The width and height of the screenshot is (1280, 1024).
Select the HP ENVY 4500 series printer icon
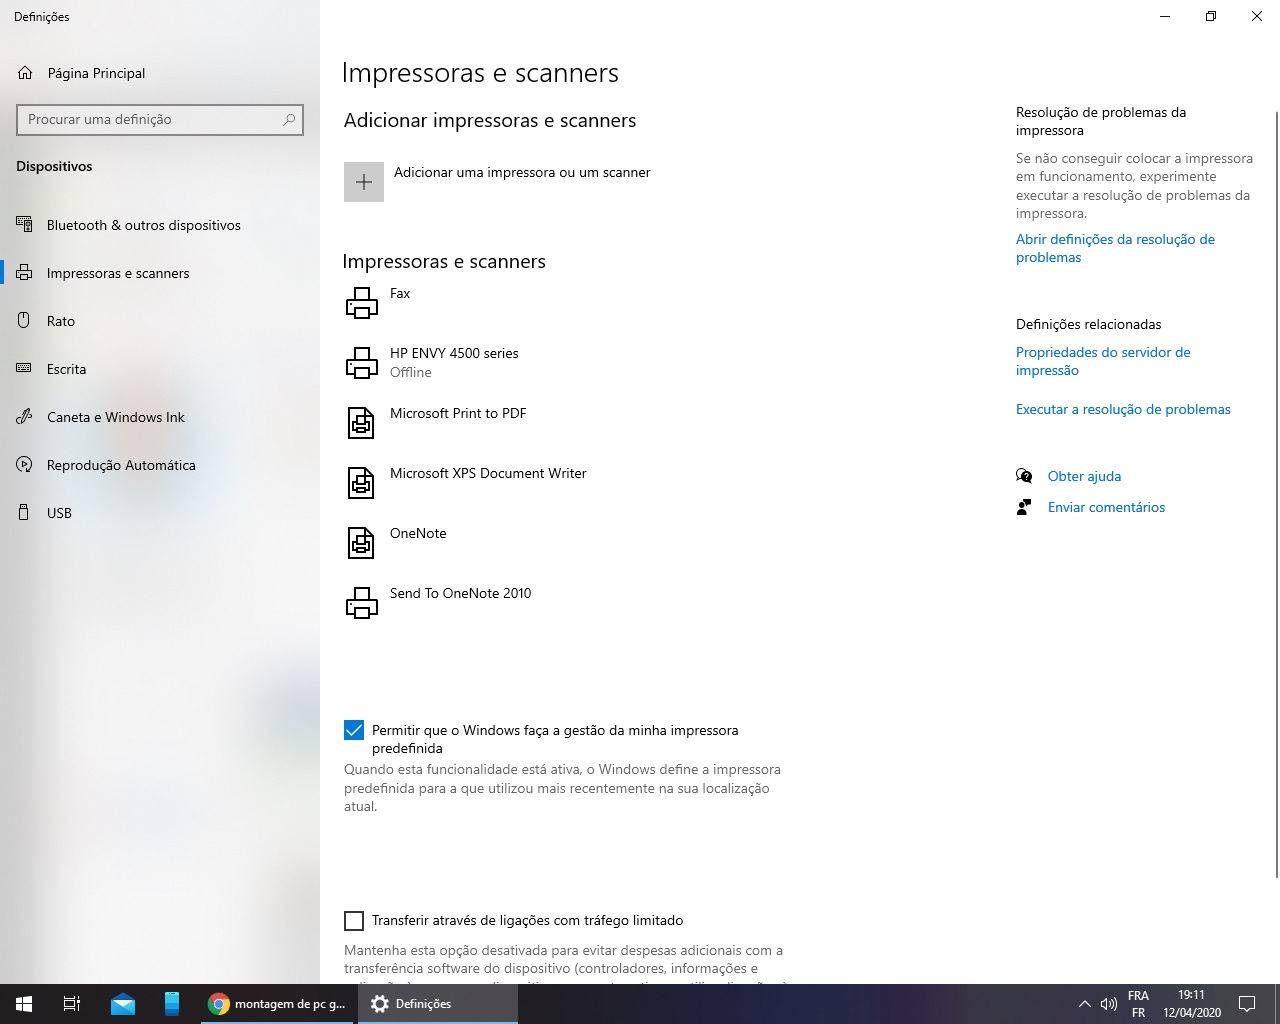point(362,362)
